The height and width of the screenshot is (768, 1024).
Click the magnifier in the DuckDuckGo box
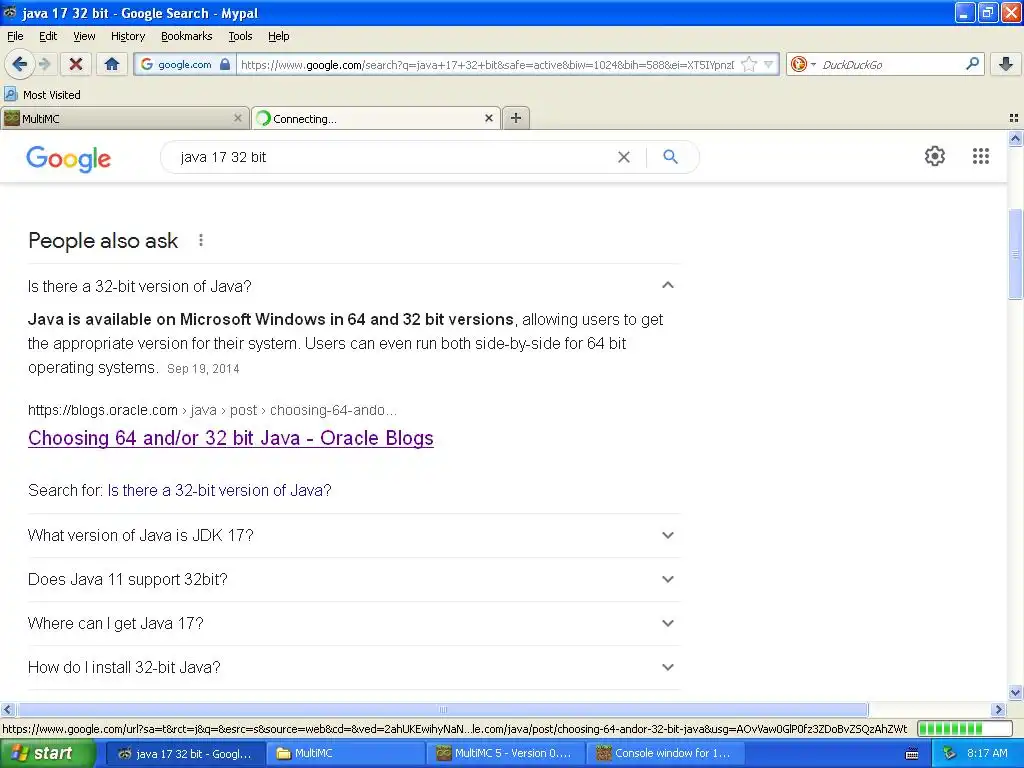tap(972, 64)
